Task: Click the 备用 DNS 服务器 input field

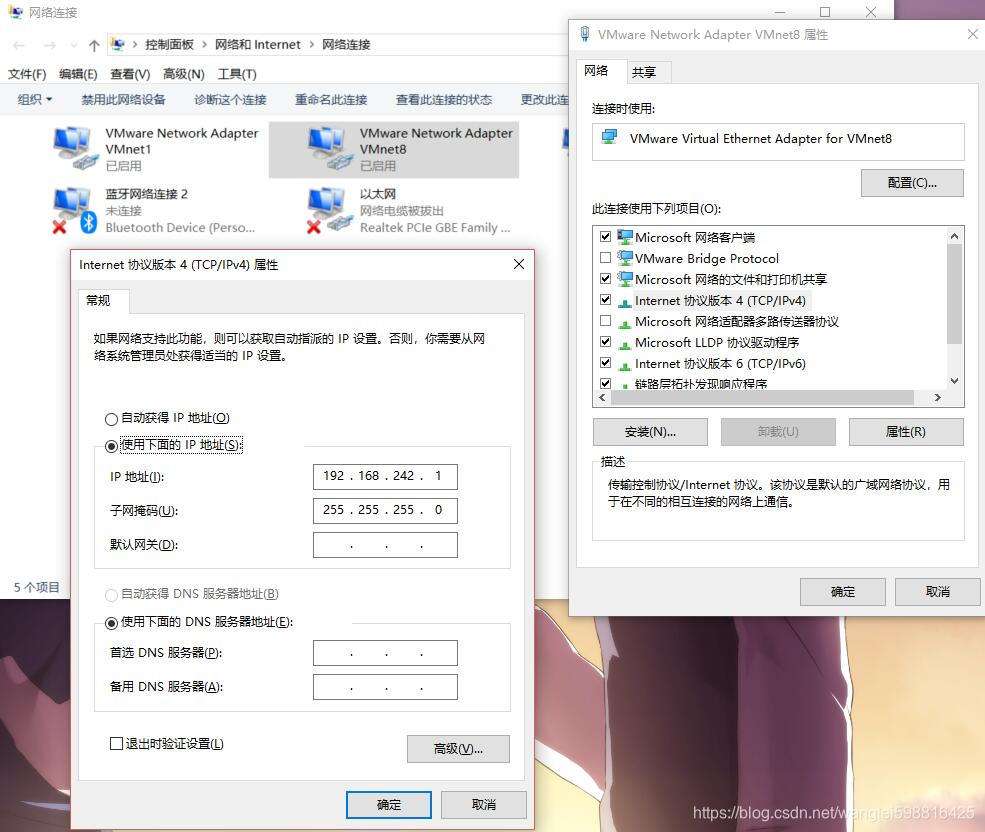Action: (x=385, y=687)
